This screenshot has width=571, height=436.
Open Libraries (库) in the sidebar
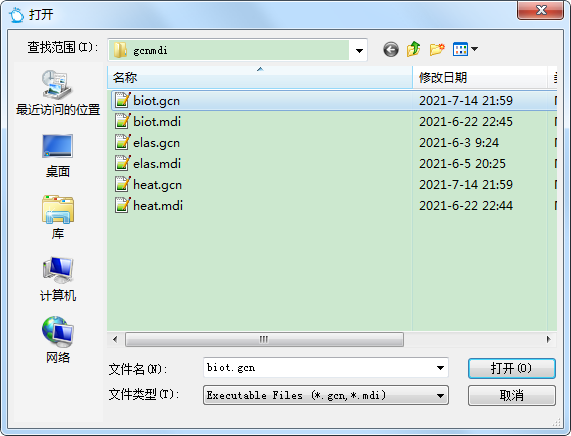pyautogui.click(x=58, y=217)
